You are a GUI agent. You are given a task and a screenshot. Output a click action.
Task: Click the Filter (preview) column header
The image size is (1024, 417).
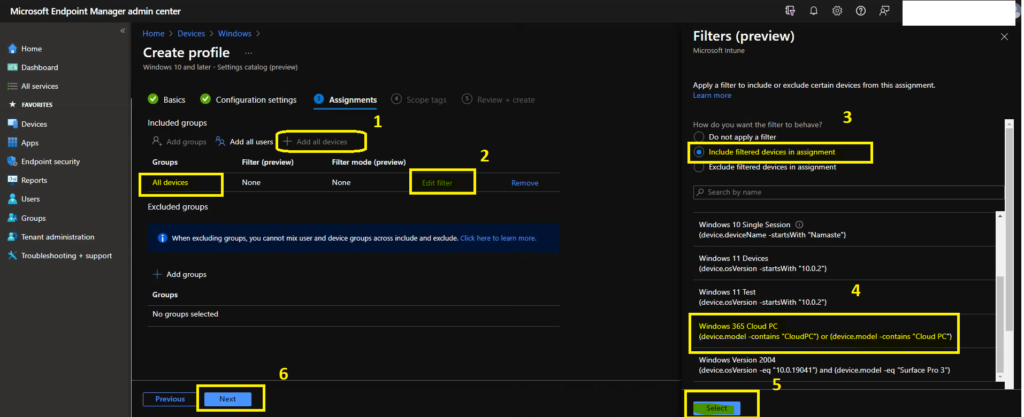(267, 162)
